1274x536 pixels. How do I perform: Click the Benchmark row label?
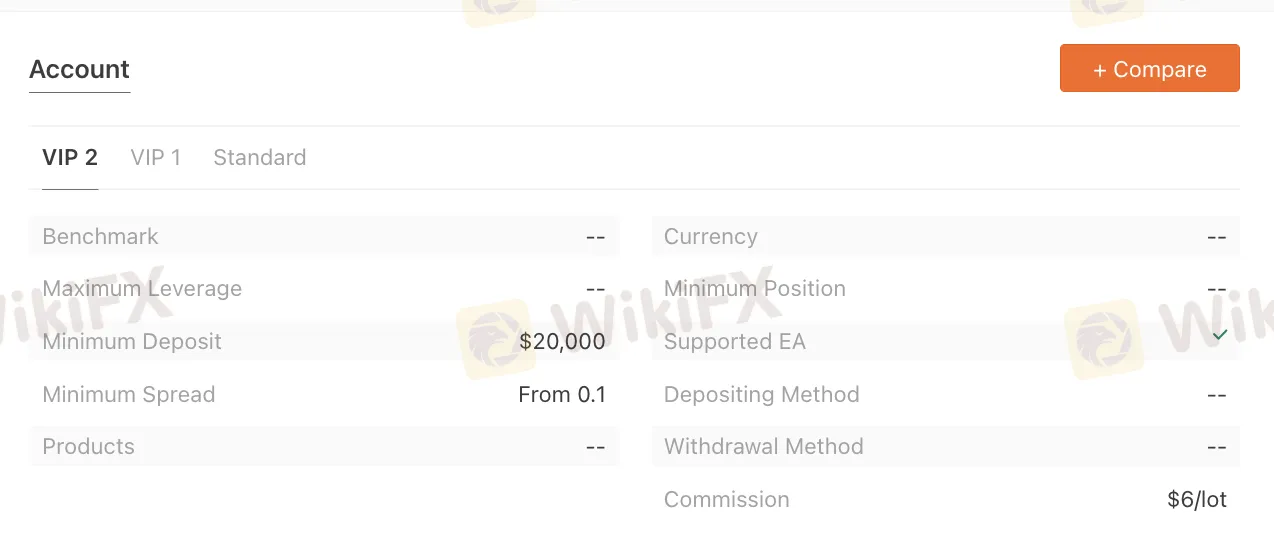(x=100, y=237)
